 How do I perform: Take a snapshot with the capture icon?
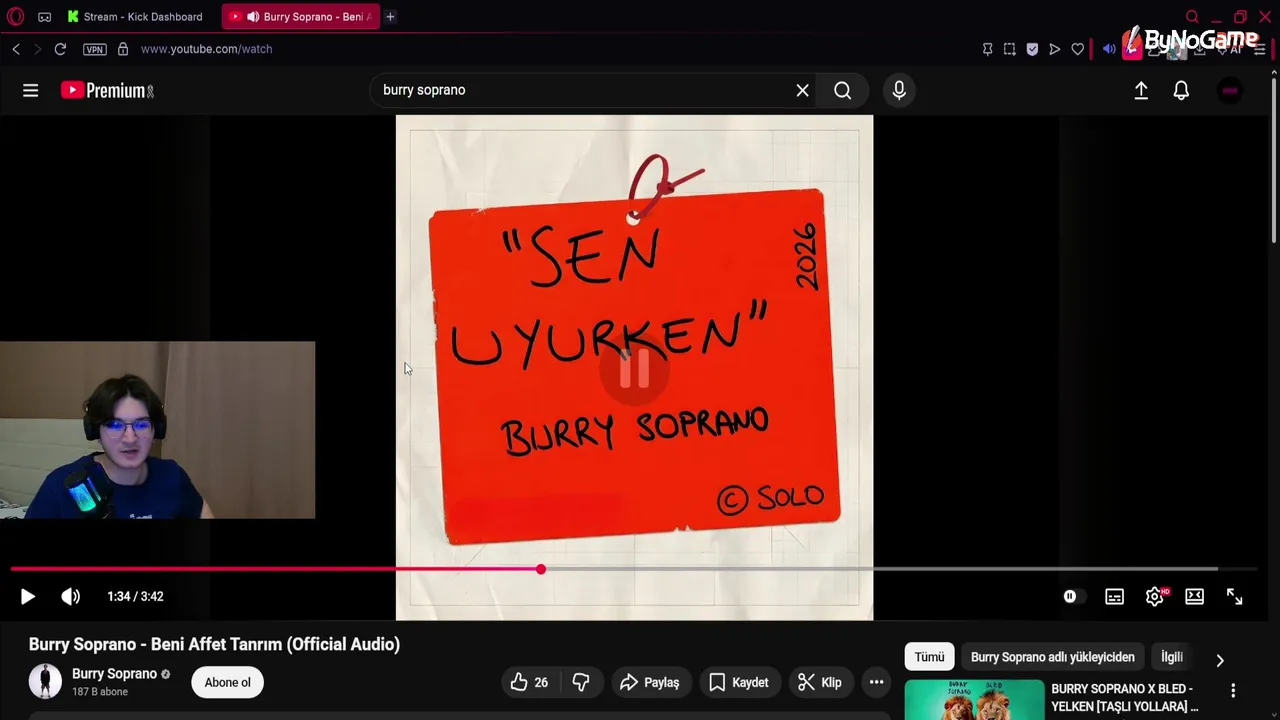[x=1010, y=49]
